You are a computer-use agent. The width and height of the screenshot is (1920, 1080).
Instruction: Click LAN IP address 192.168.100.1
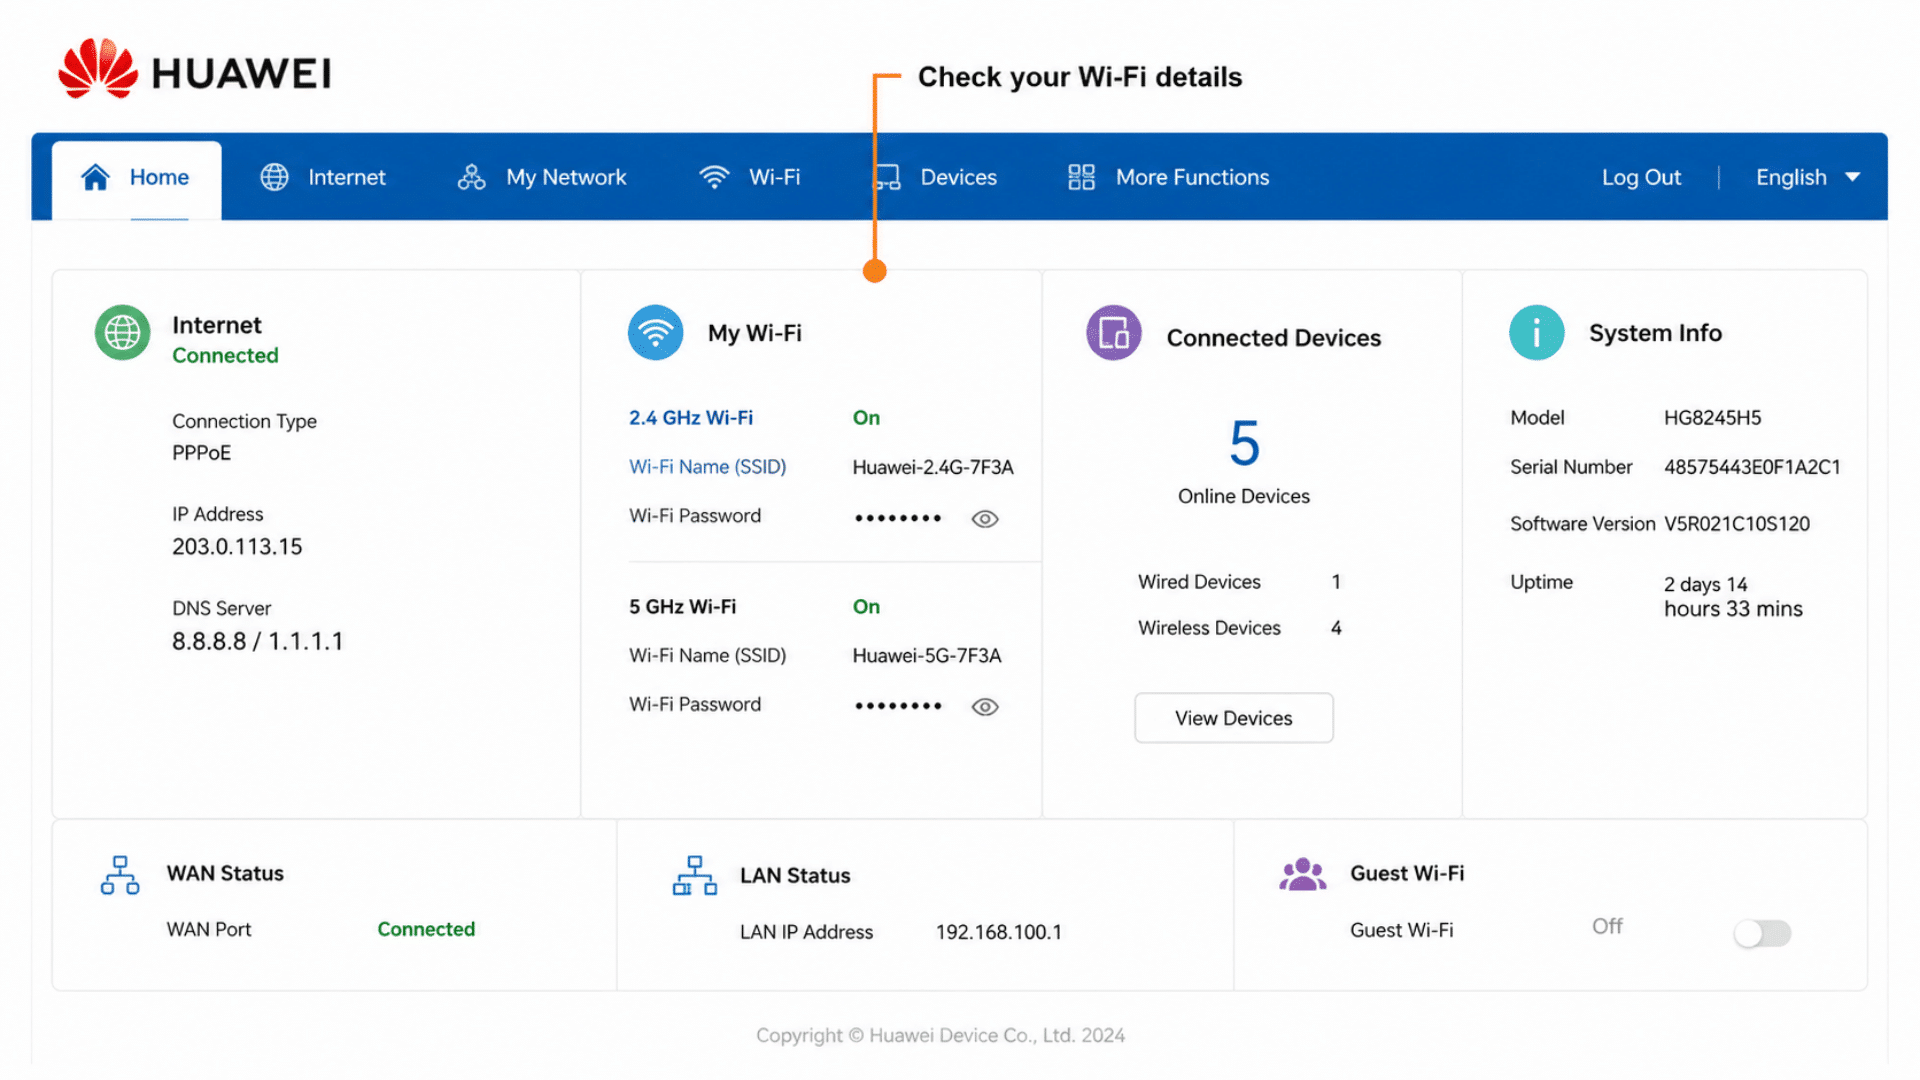click(998, 932)
